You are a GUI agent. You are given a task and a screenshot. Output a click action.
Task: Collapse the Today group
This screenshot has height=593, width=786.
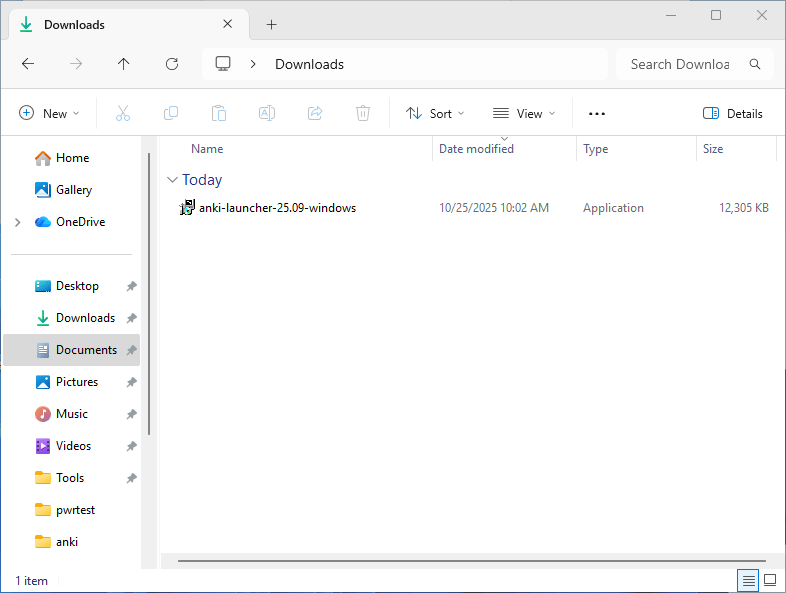tap(171, 180)
